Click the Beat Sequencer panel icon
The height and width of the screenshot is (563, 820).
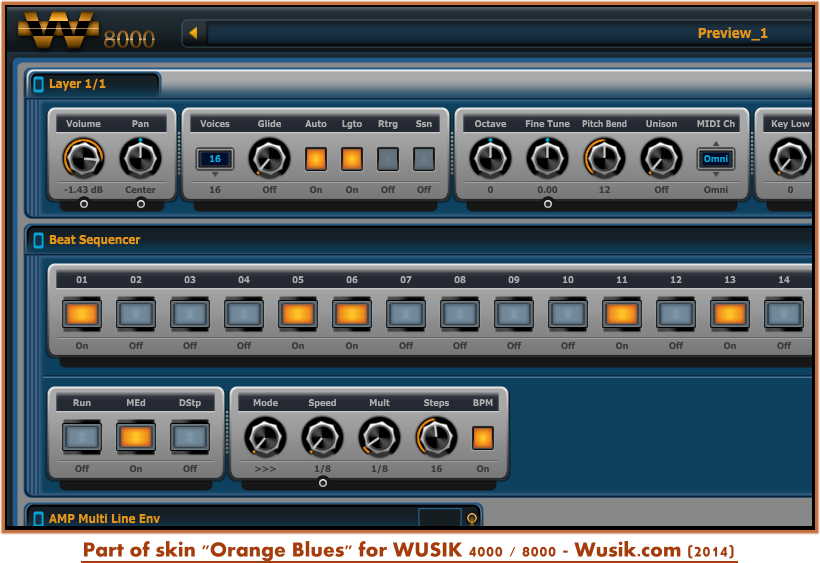coord(39,240)
